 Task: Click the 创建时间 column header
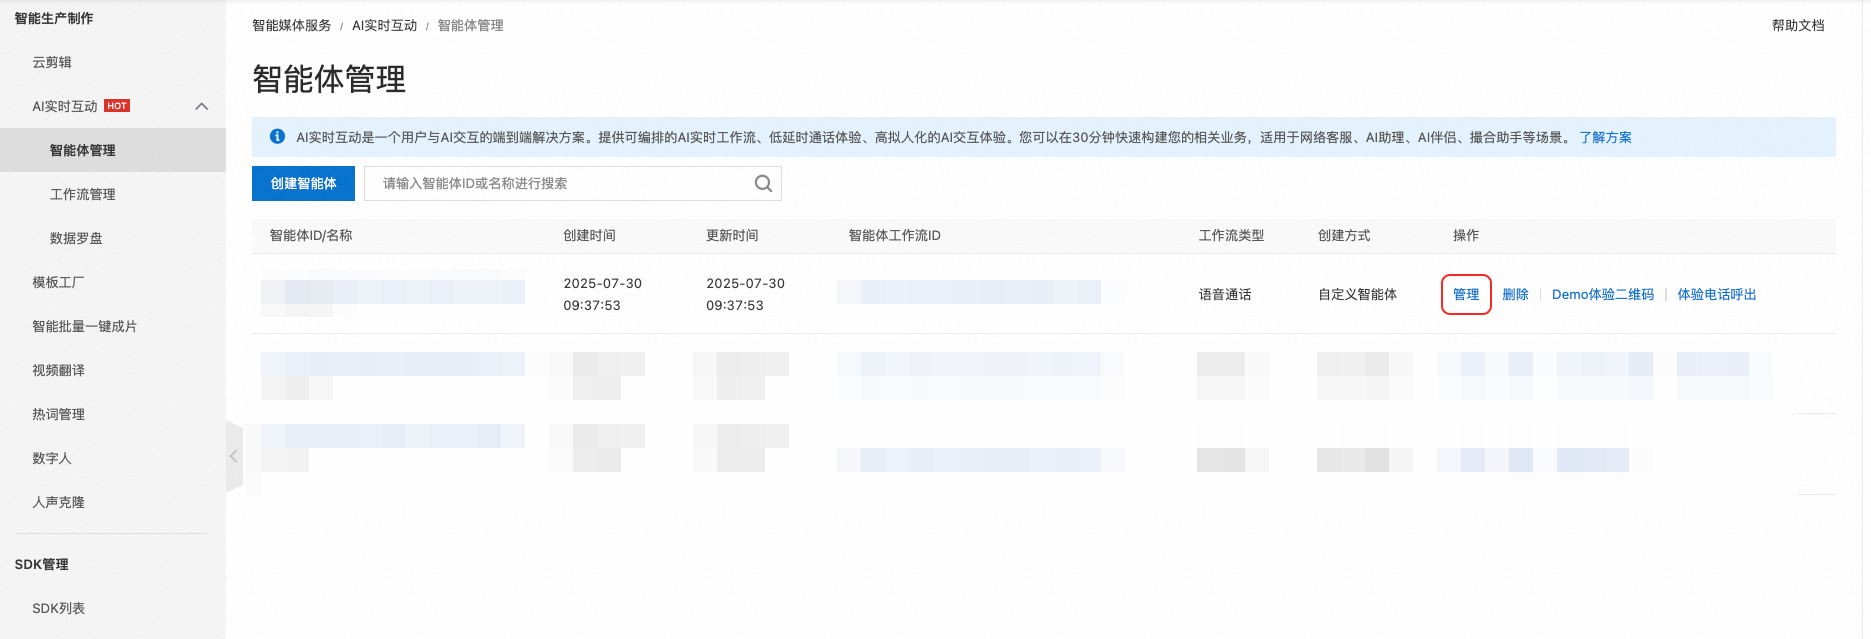589,235
